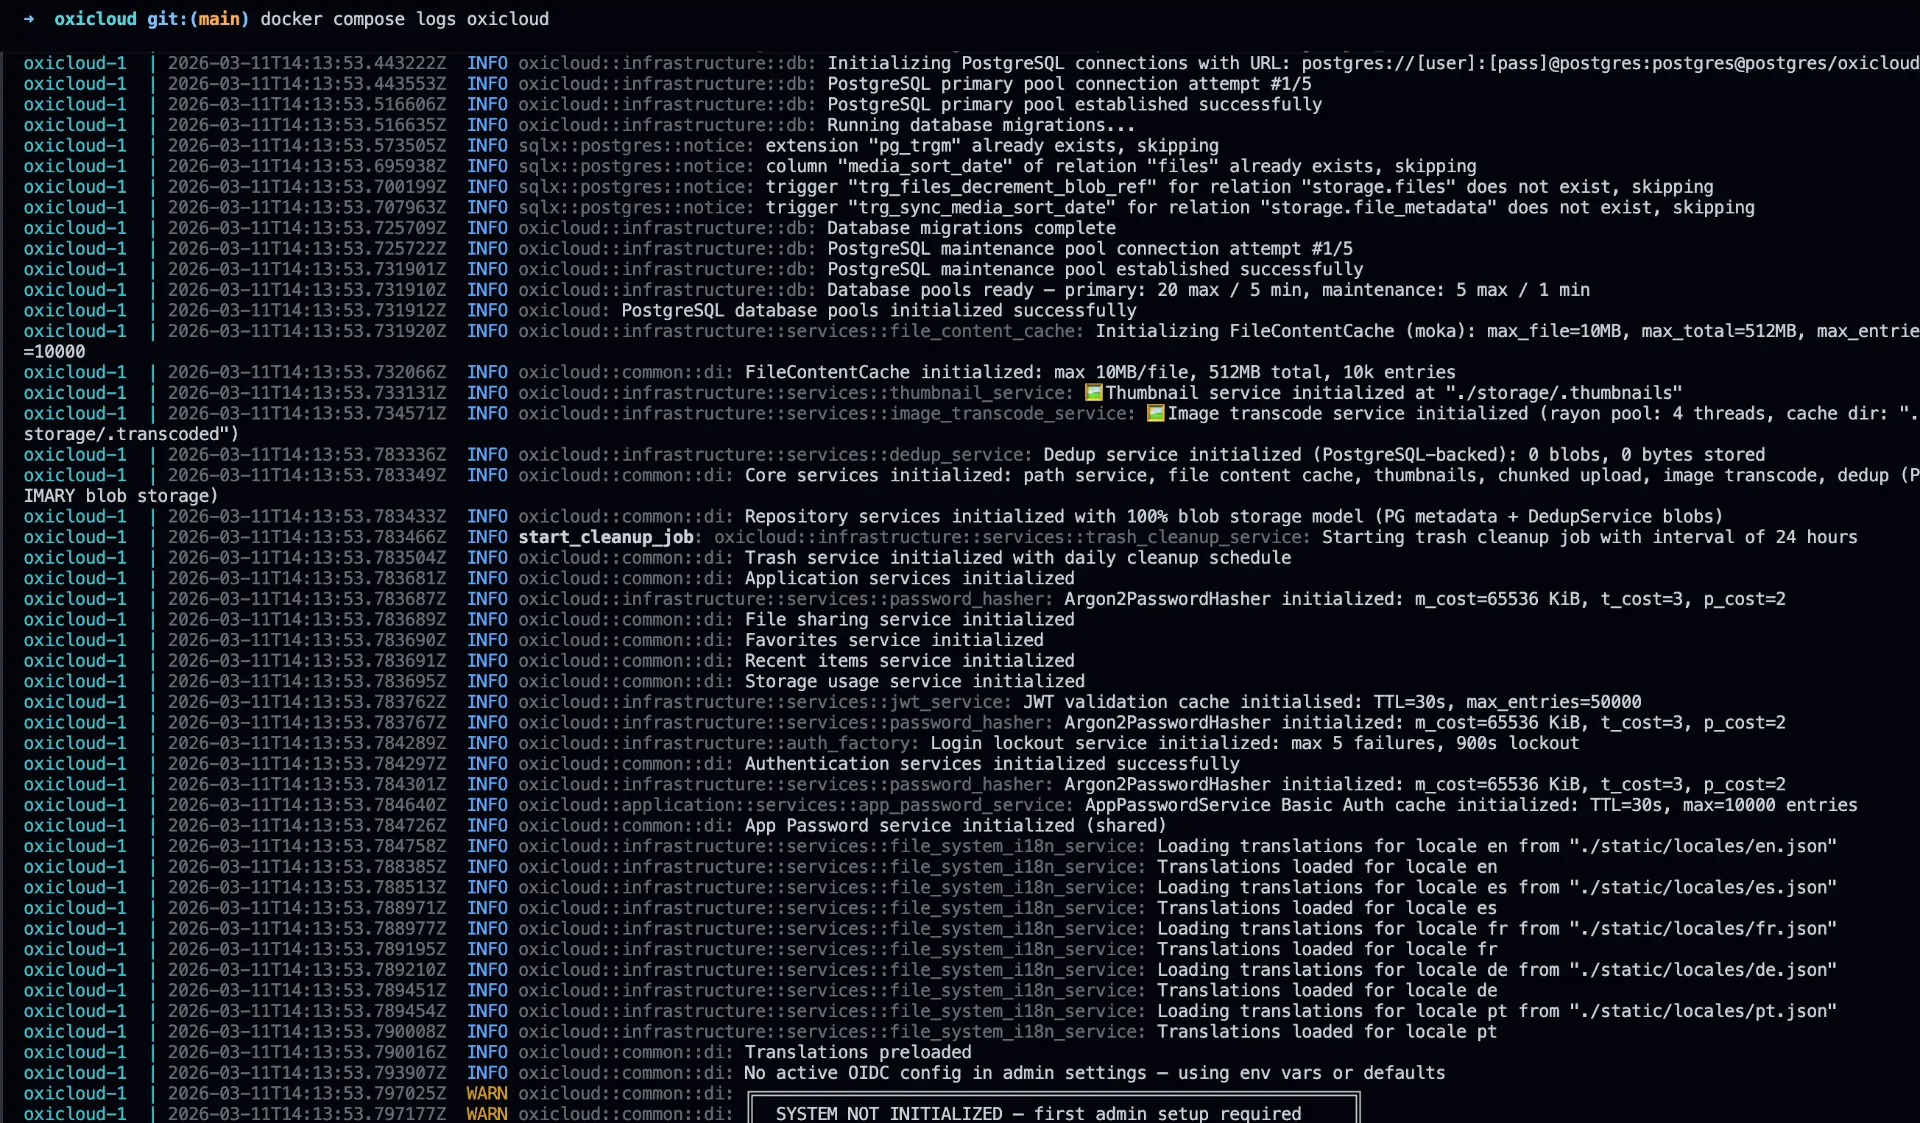The image size is (1920, 1123).
Task: Click the 'Translations preloaded' log message
Action: click(858, 1052)
